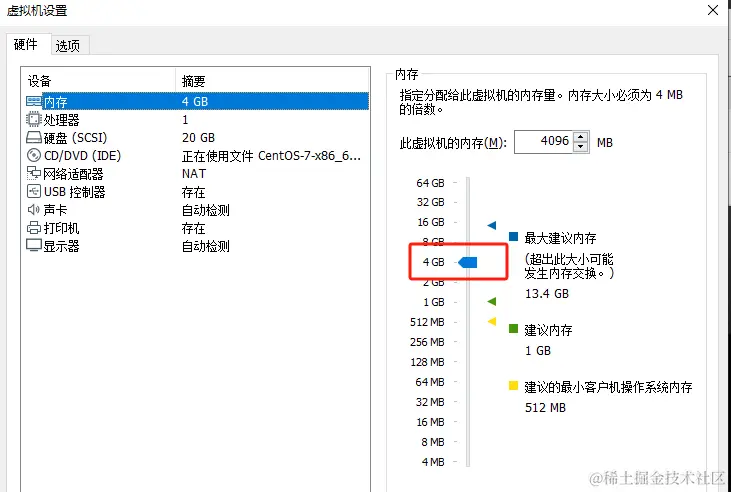Click the 256 MB label on memory scale

(x=427, y=342)
